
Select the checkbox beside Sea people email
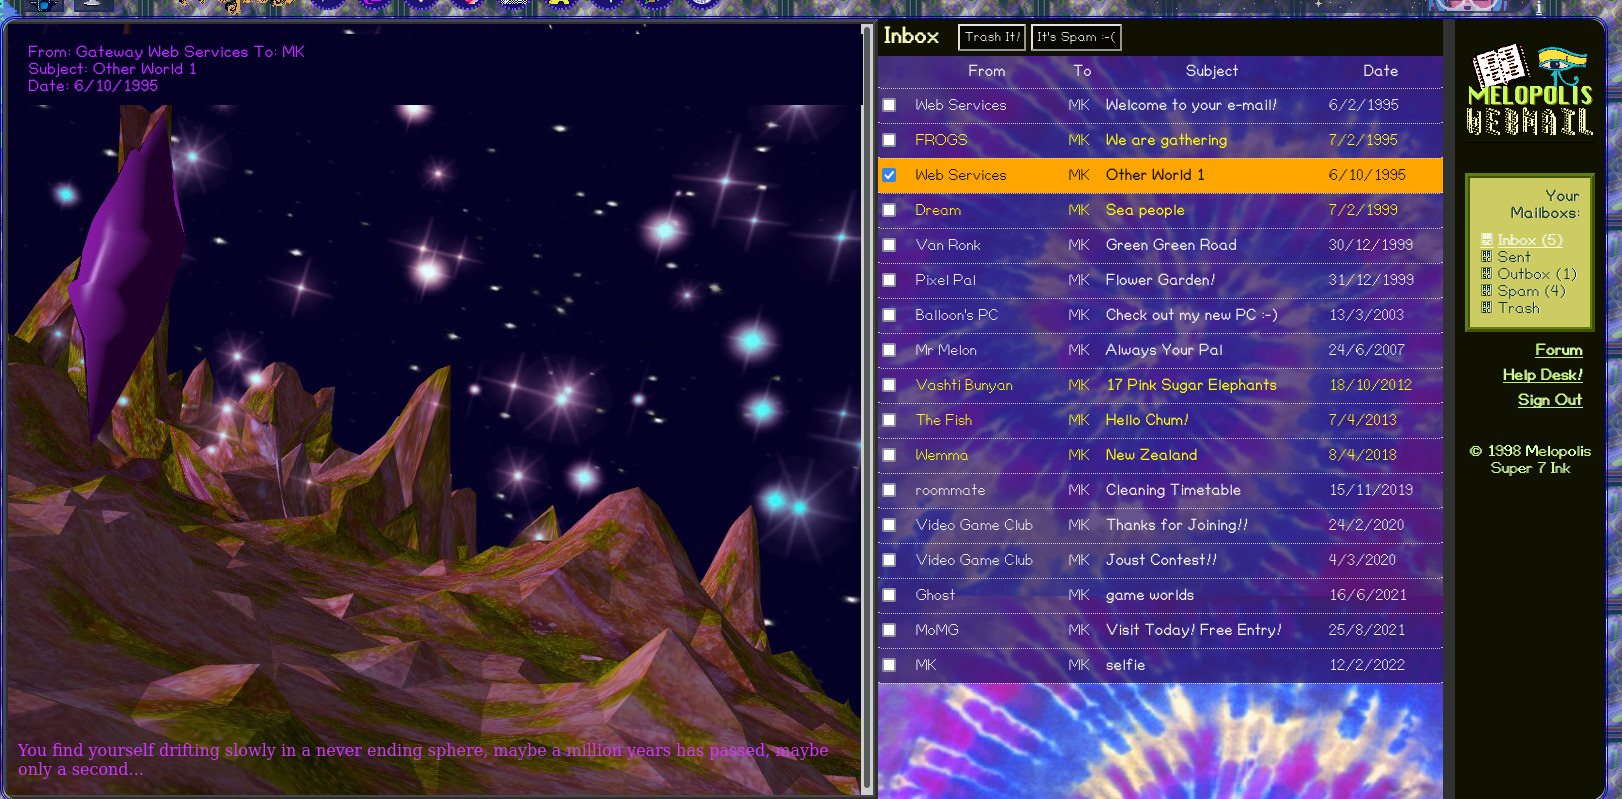(x=889, y=210)
